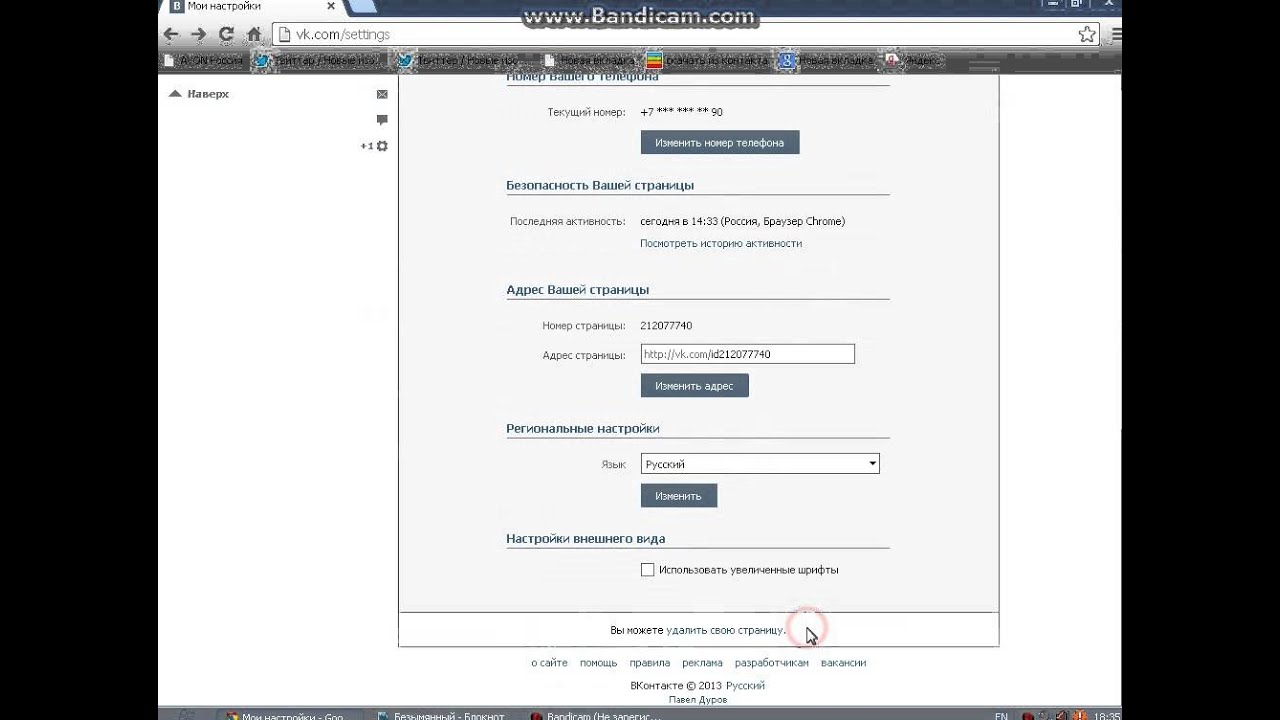Open the о сайте footer link
Screen dimensions: 1280x720
[x=549, y=662]
